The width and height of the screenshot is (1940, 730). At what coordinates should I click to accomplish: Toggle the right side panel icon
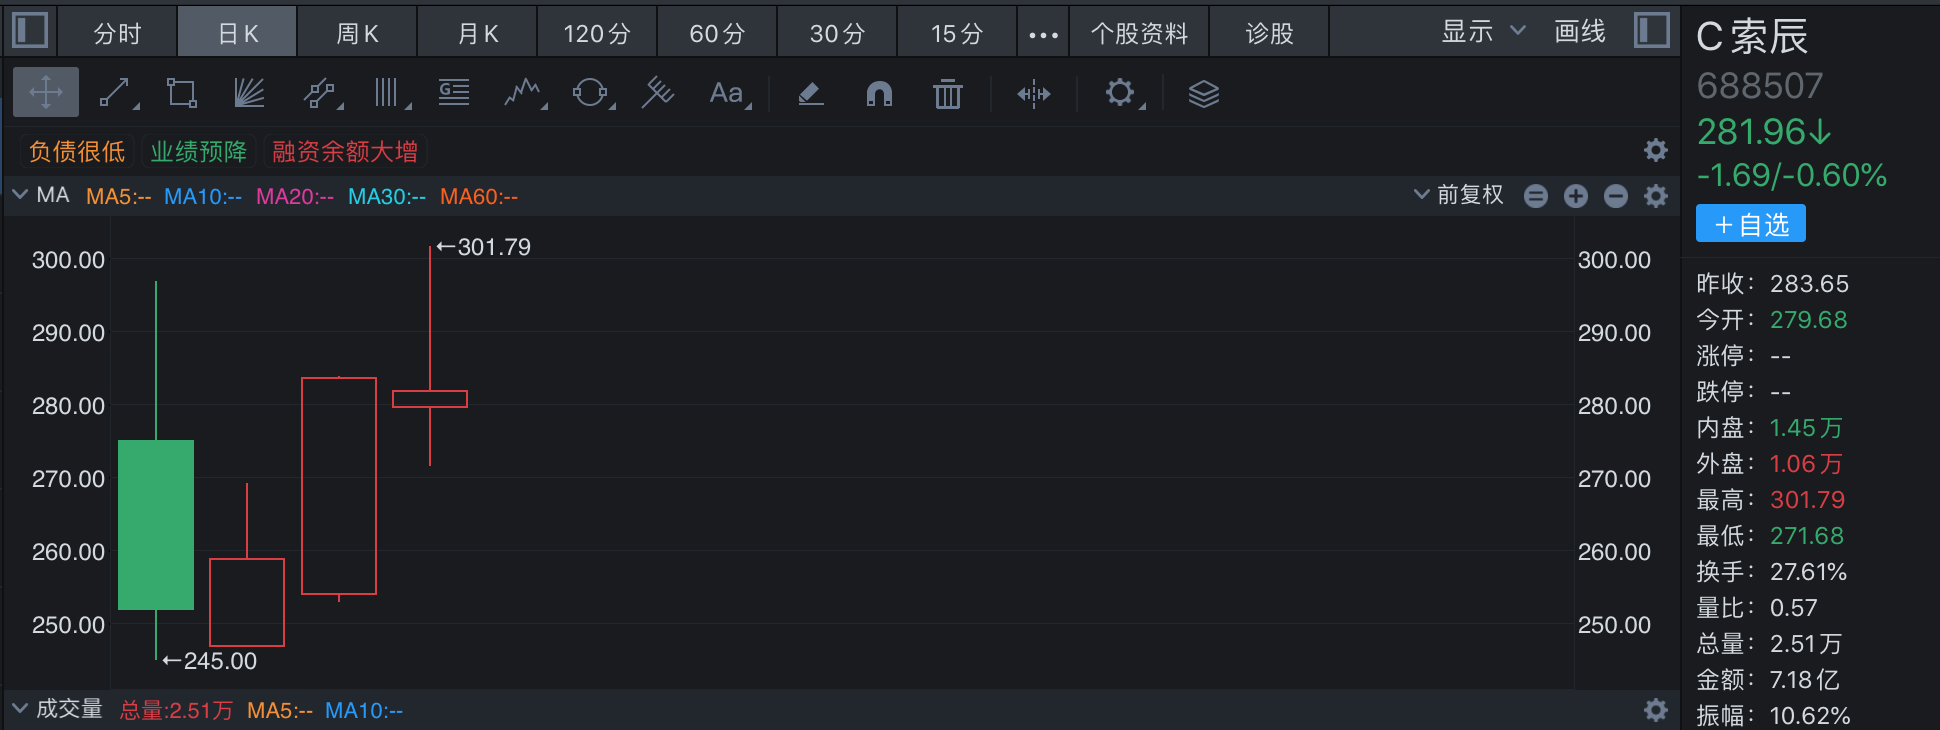tap(1652, 30)
